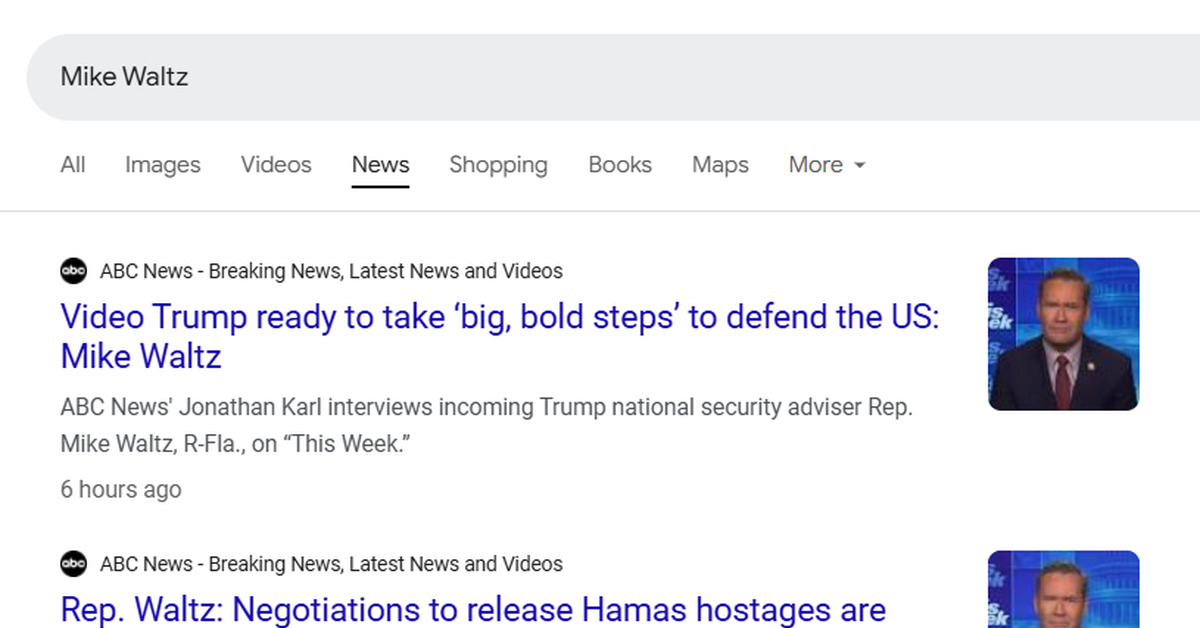Open the second article's thumbnail image

[x=1063, y=590]
